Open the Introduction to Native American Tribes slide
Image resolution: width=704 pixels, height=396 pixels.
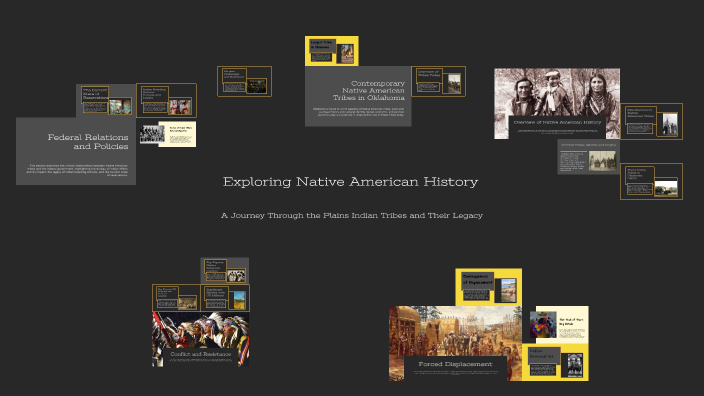click(651, 122)
